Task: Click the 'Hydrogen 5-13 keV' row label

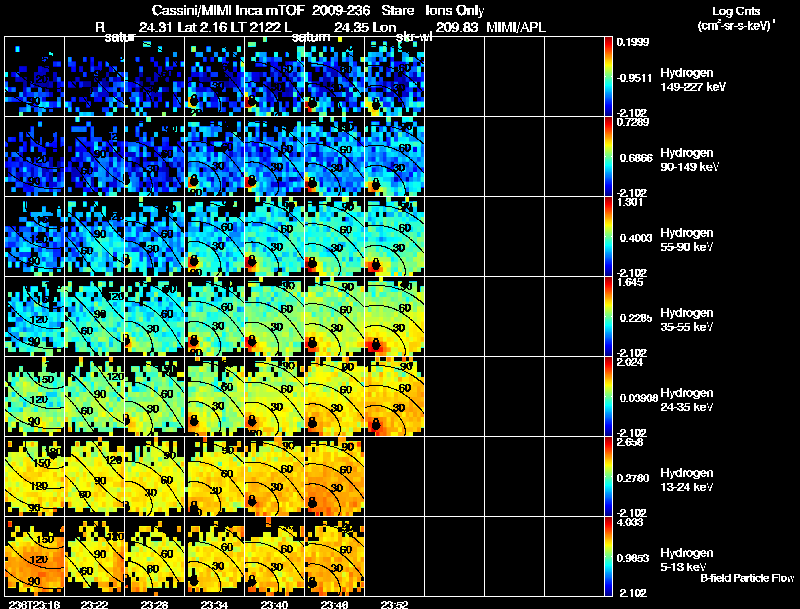Action: coord(687,560)
